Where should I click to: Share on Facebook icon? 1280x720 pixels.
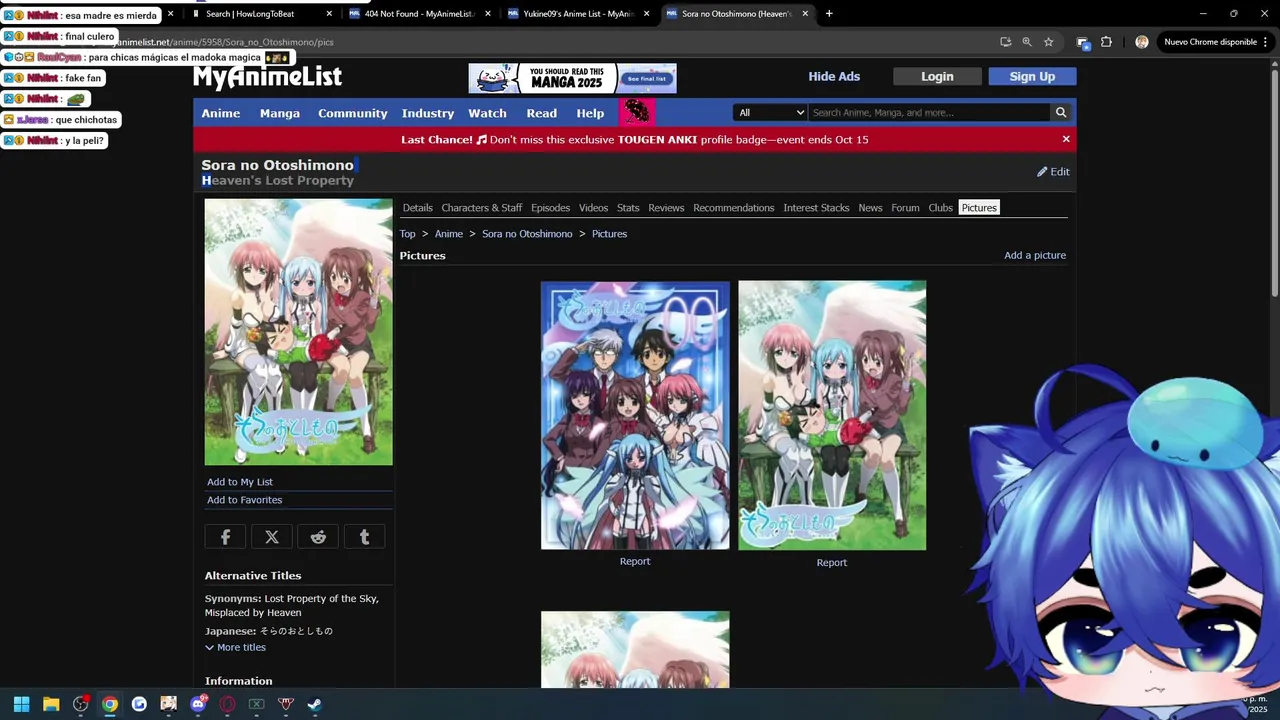pos(225,537)
